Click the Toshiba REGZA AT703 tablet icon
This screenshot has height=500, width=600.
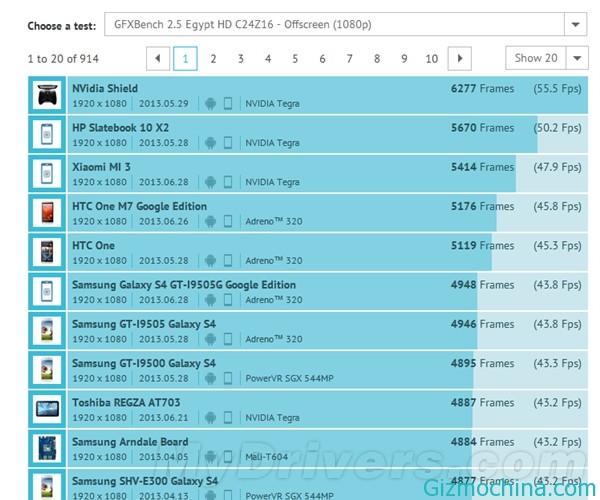point(47,409)
